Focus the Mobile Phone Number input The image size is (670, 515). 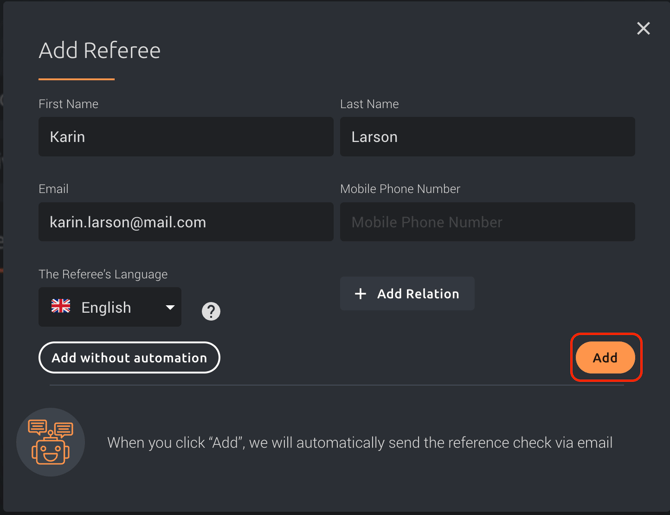click(487, 222)
